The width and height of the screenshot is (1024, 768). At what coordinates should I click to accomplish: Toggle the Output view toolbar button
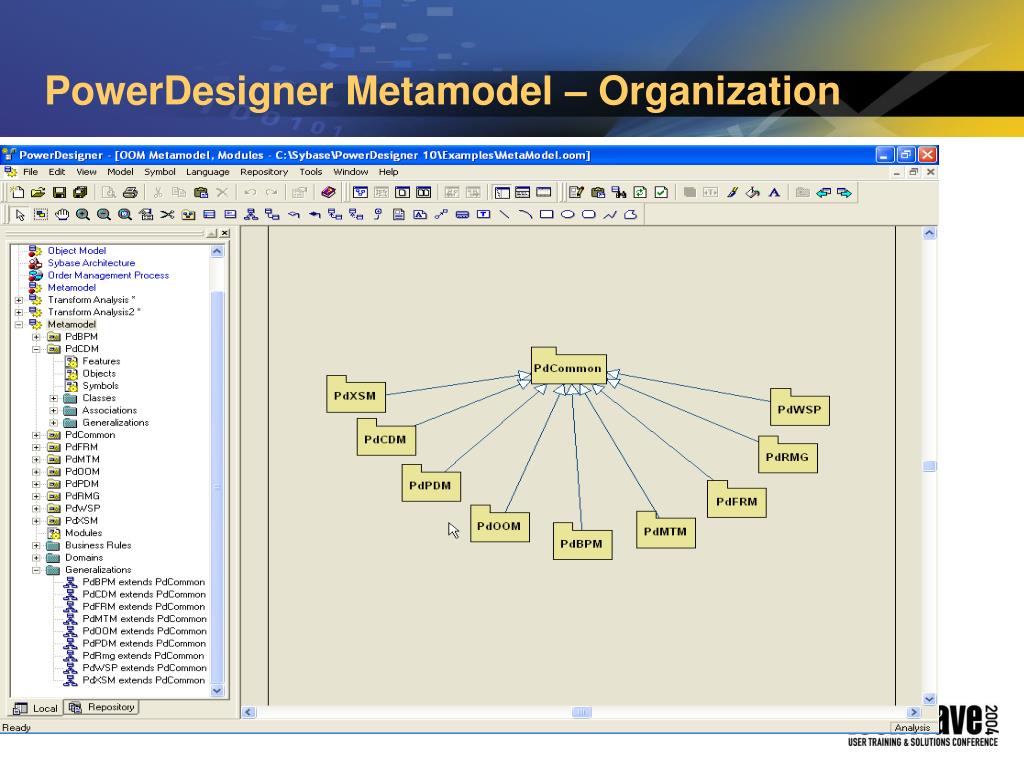coord(522,192)
